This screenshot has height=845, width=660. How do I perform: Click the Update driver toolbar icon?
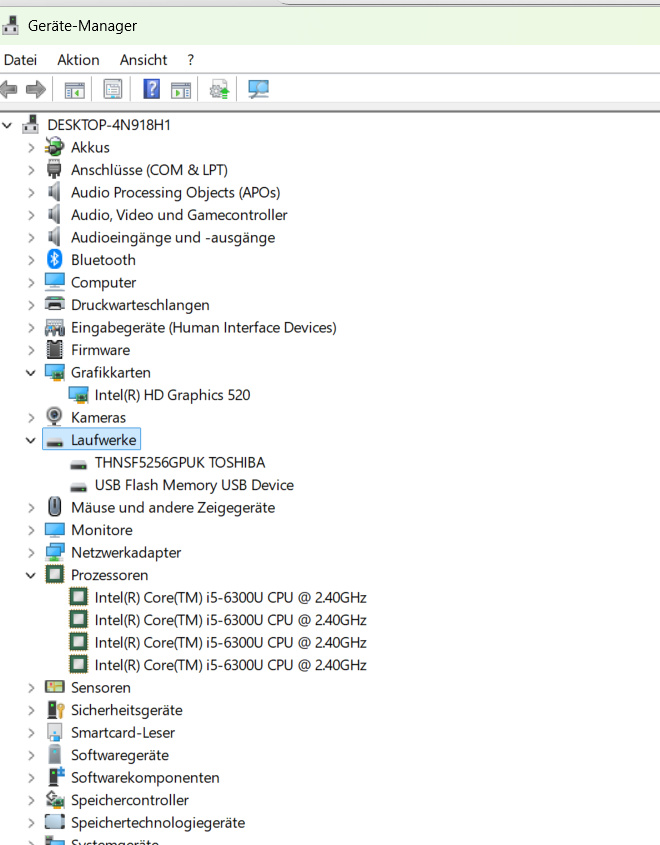tap(219, 89)
